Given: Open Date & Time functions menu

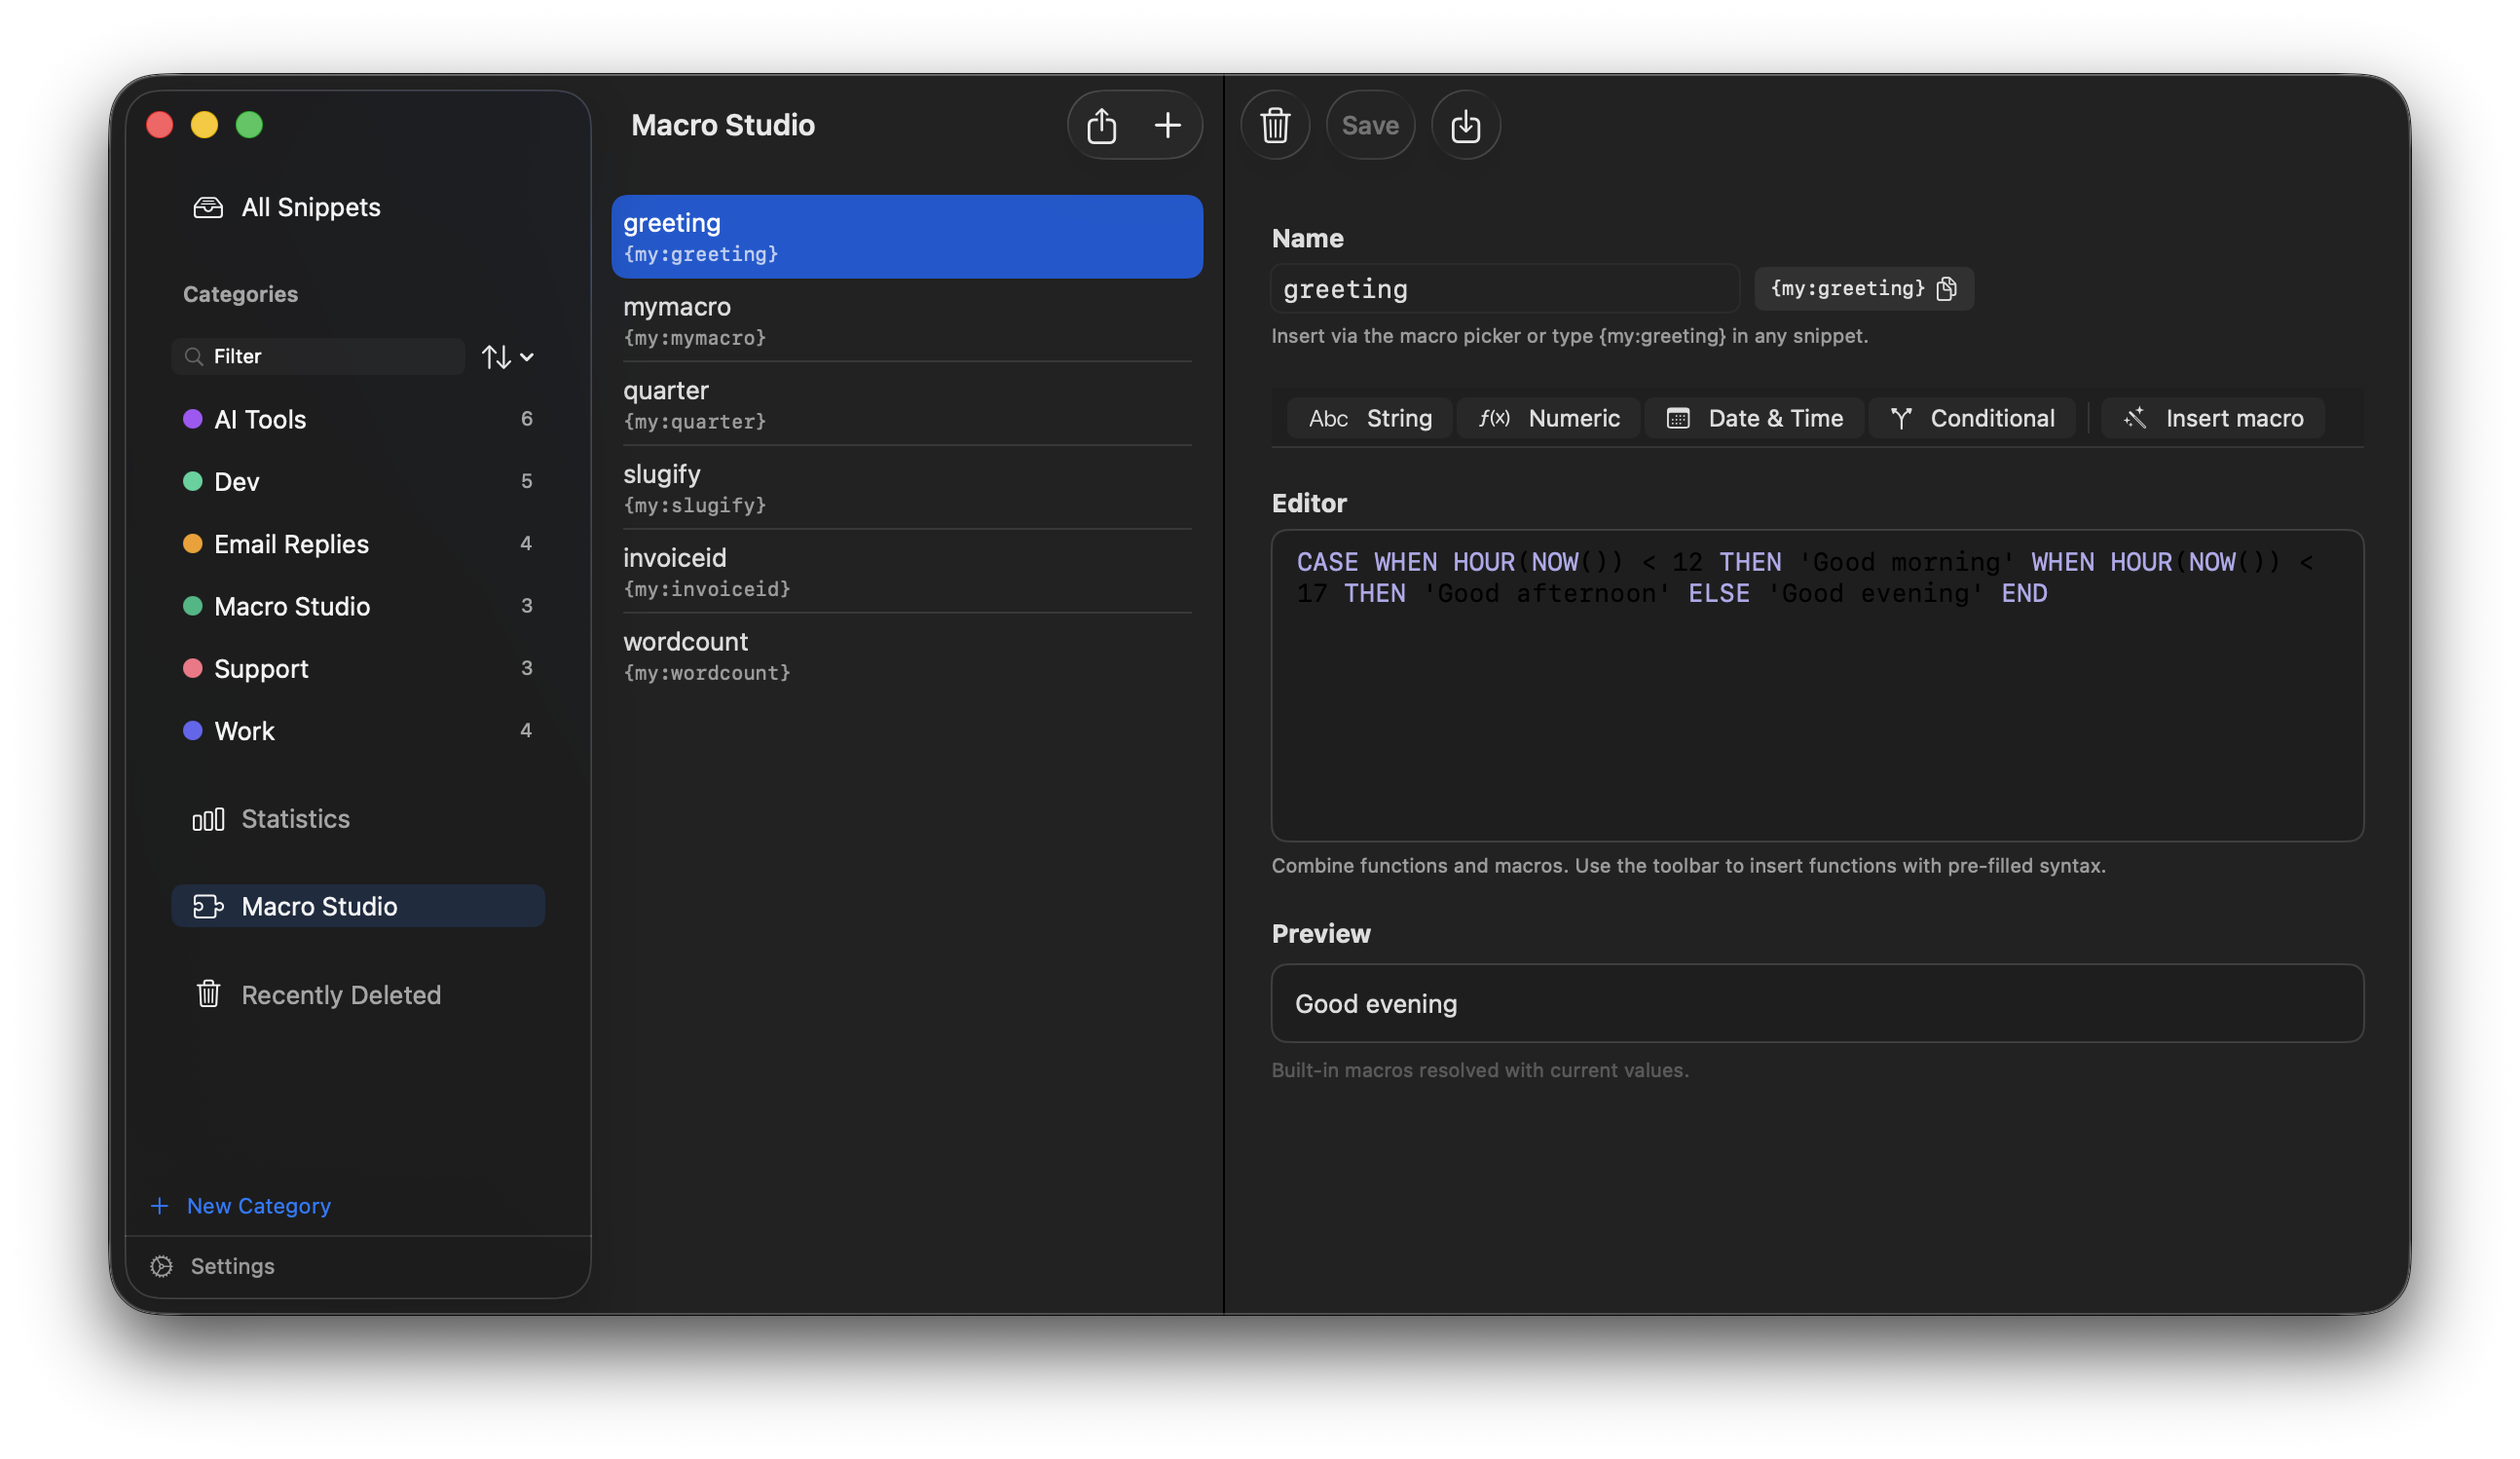Looking at the screenshot, I should (1755, 418).
